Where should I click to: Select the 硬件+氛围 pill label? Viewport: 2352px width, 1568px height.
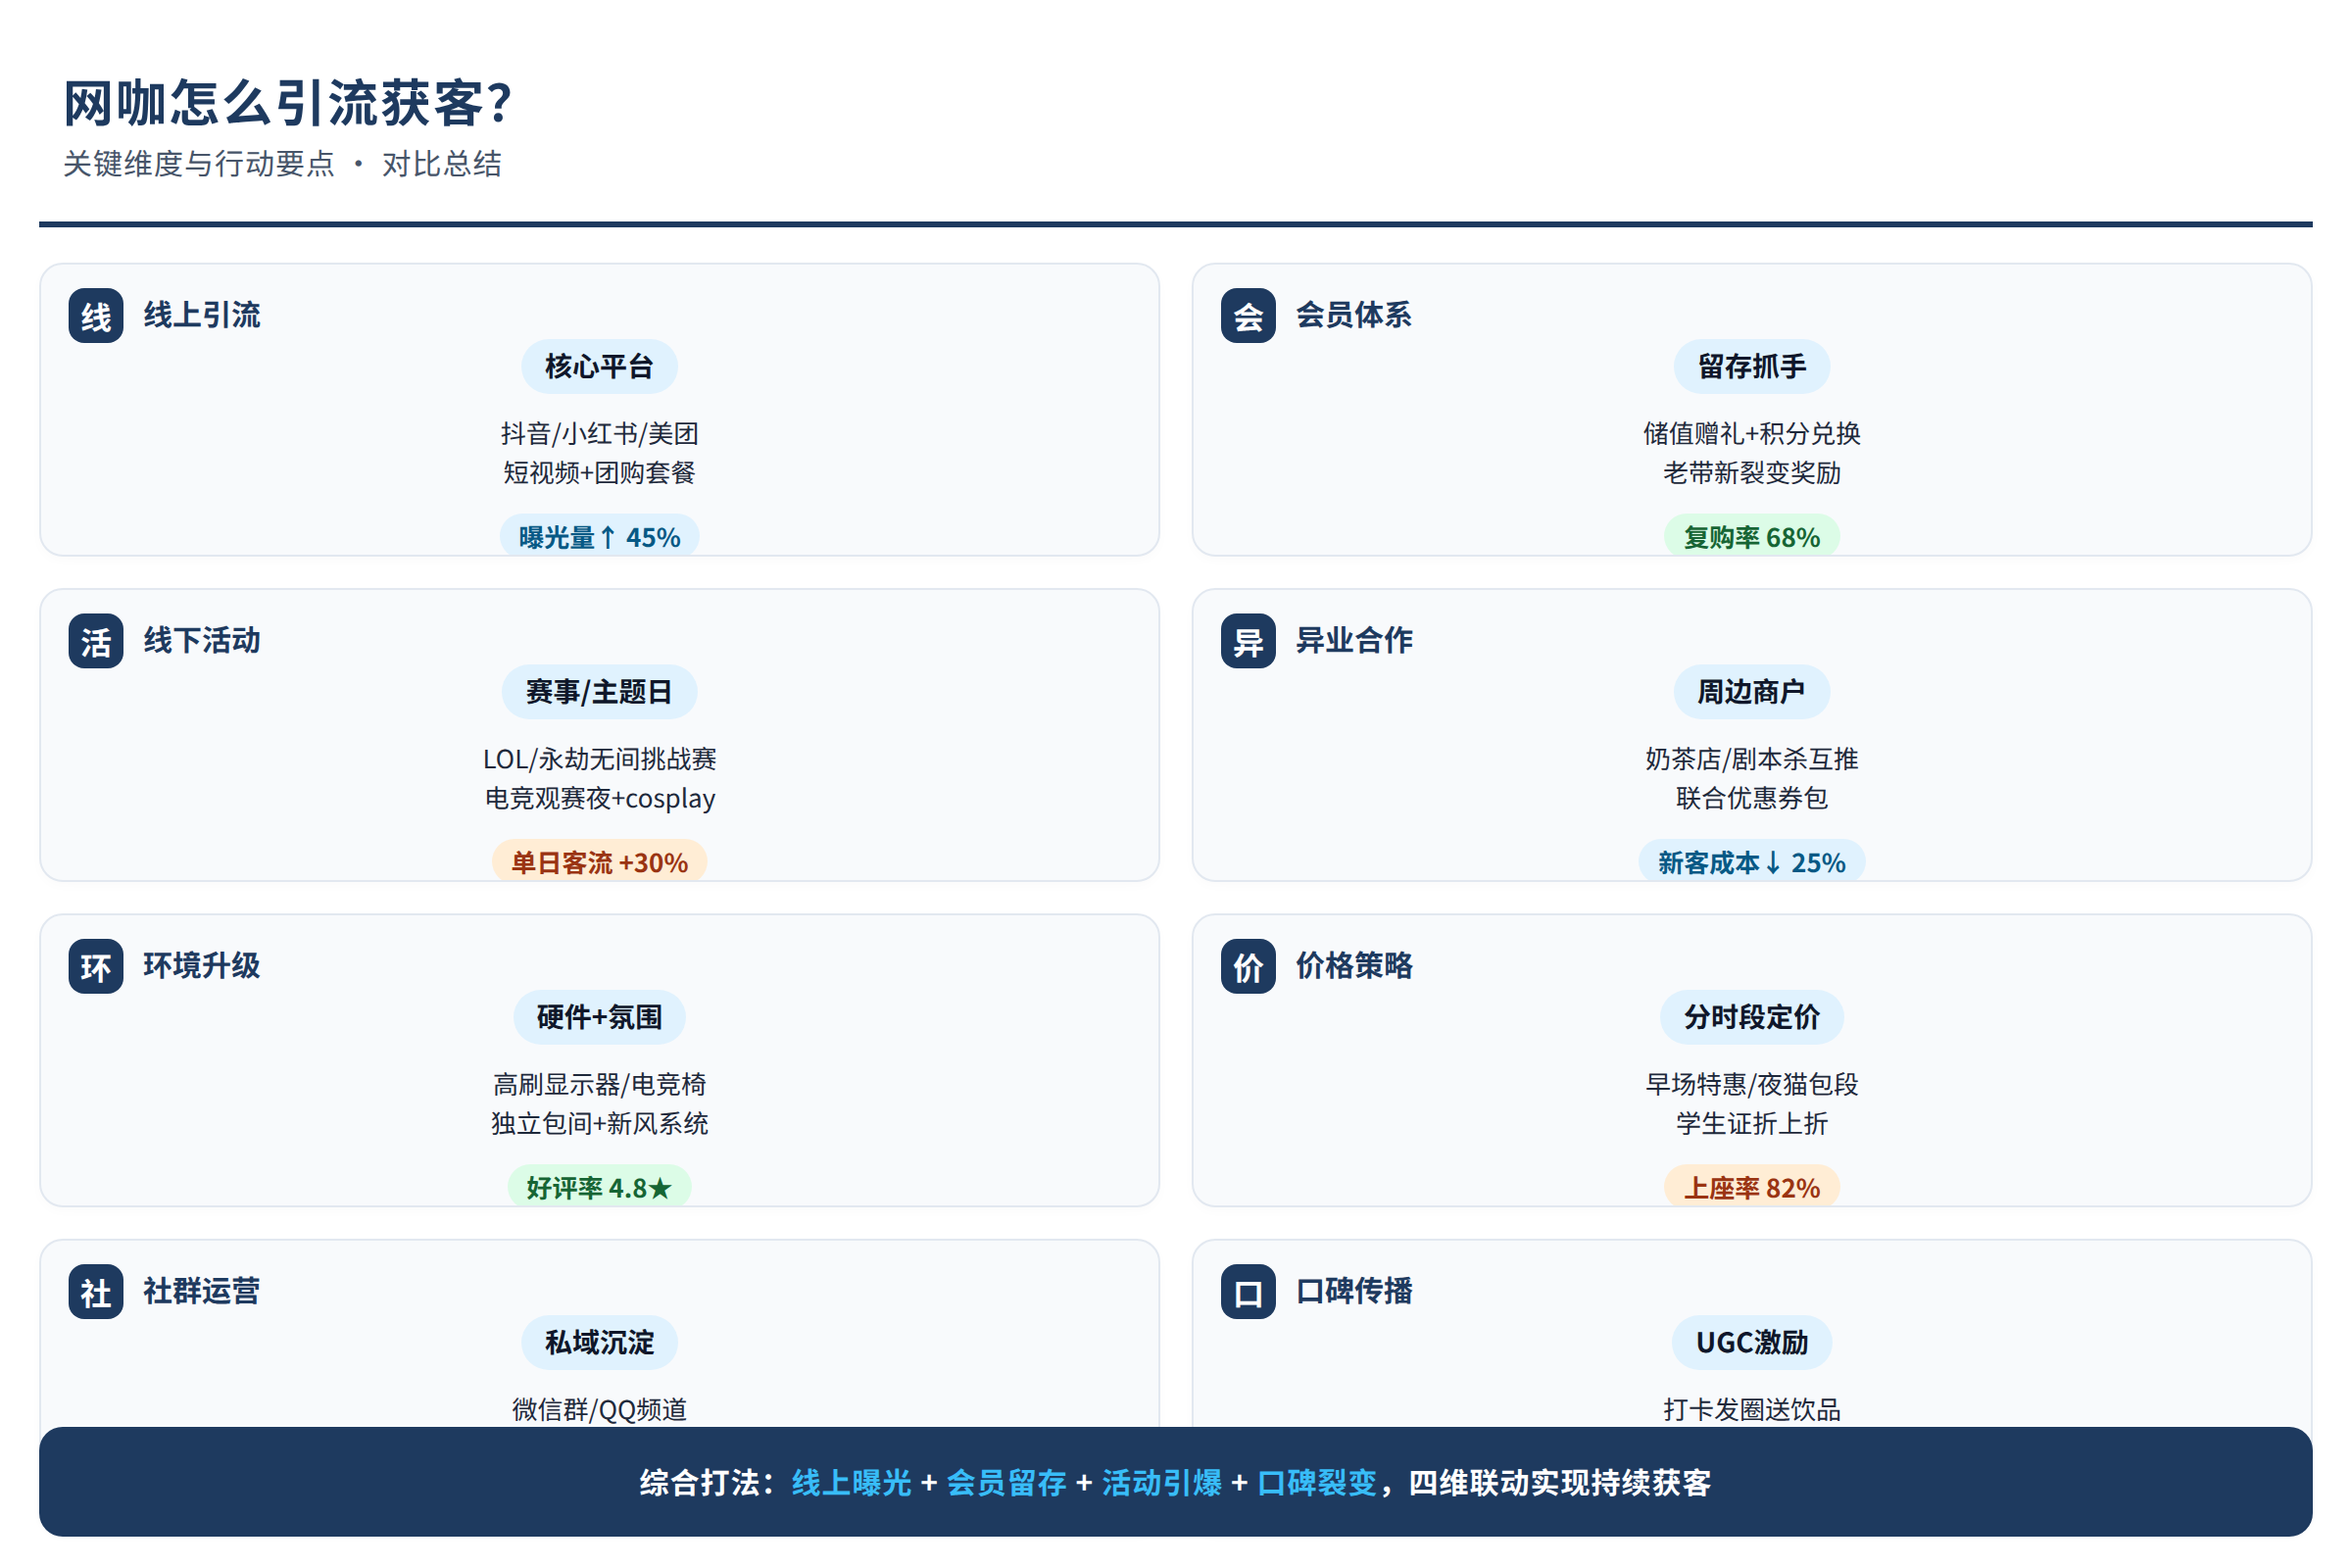tap(599, 1017)
